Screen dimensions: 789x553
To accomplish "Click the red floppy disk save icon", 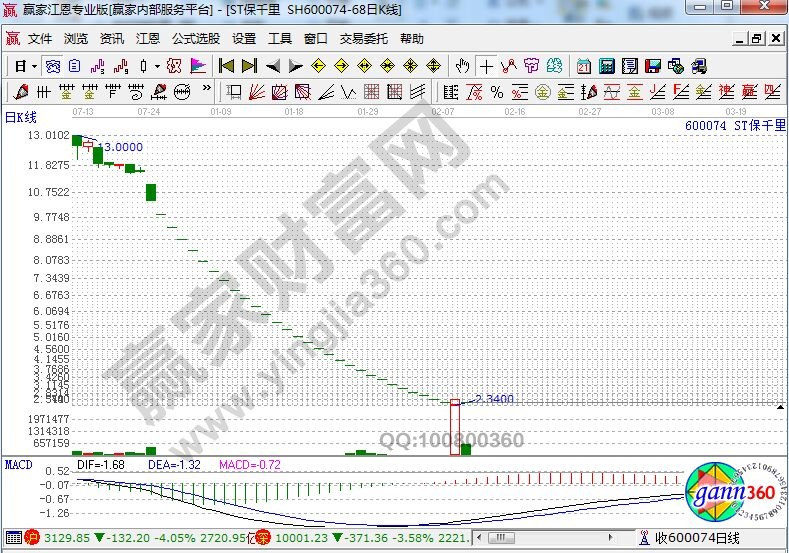I will point(653,66).
